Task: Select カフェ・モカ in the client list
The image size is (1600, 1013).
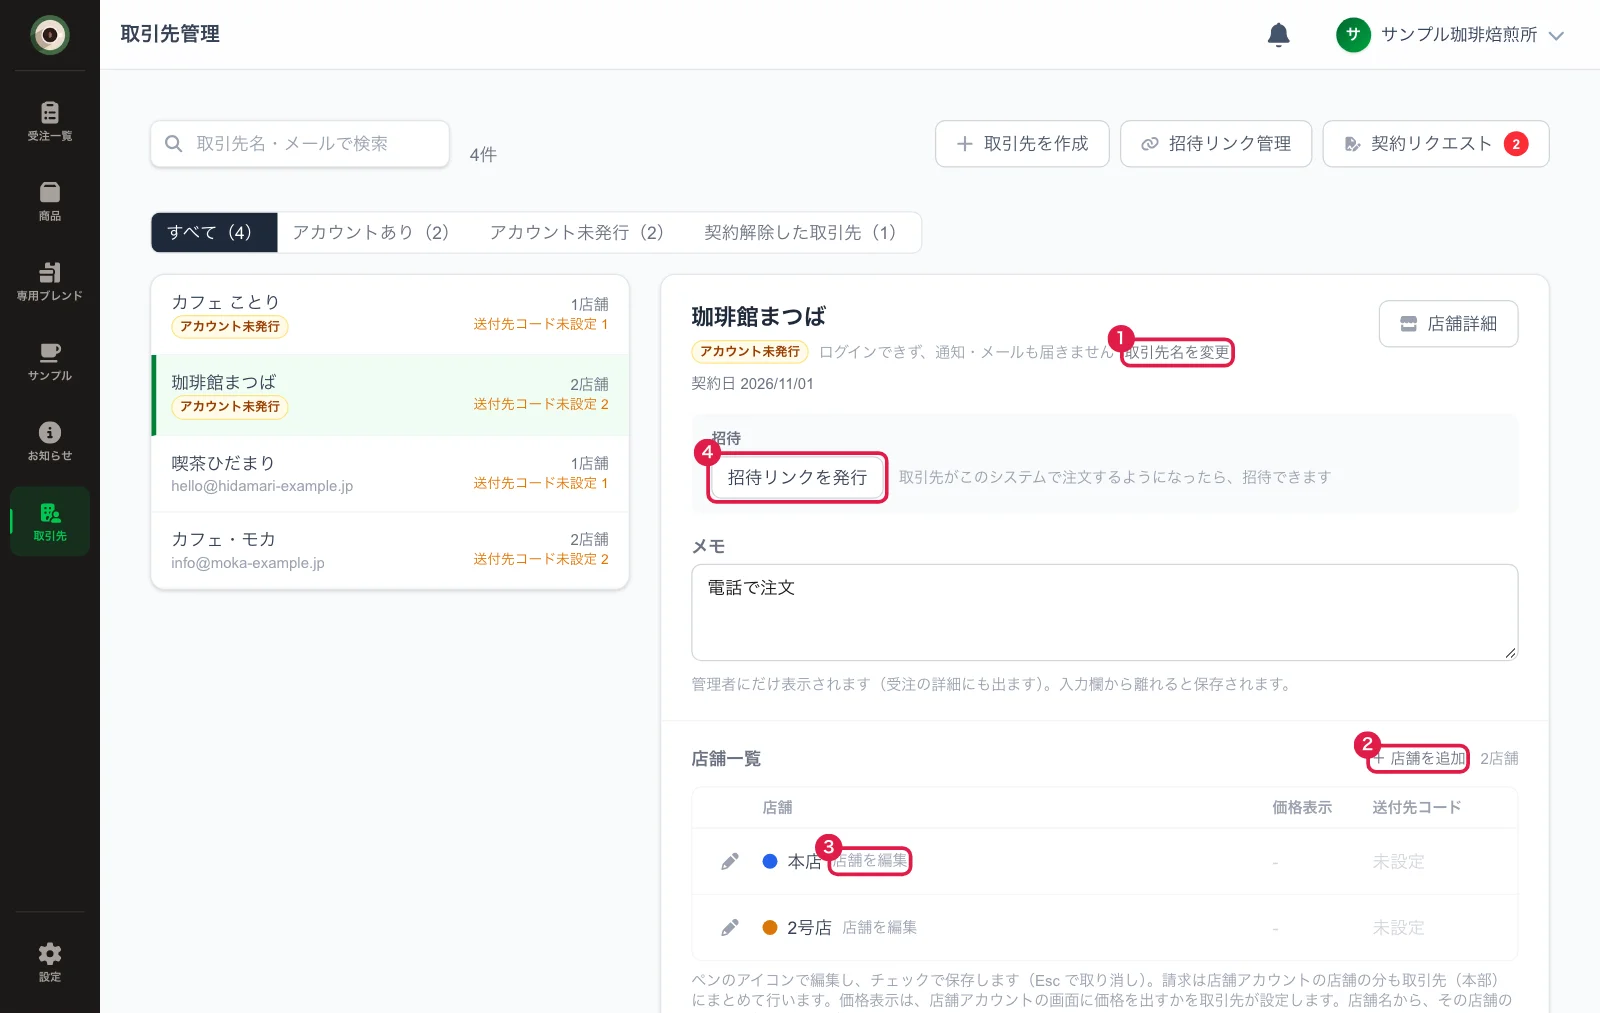Action: (390, 550)
